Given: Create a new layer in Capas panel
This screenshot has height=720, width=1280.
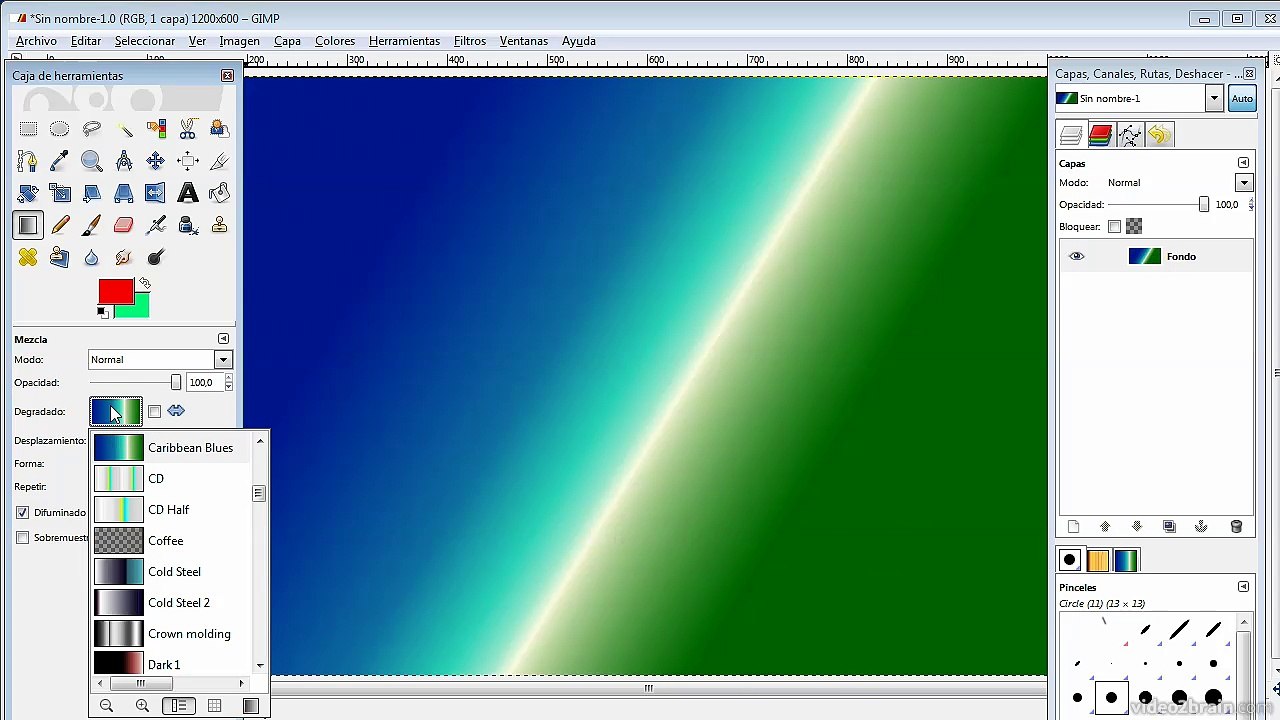Looking at the screenshot, I should coord(1073,527).
